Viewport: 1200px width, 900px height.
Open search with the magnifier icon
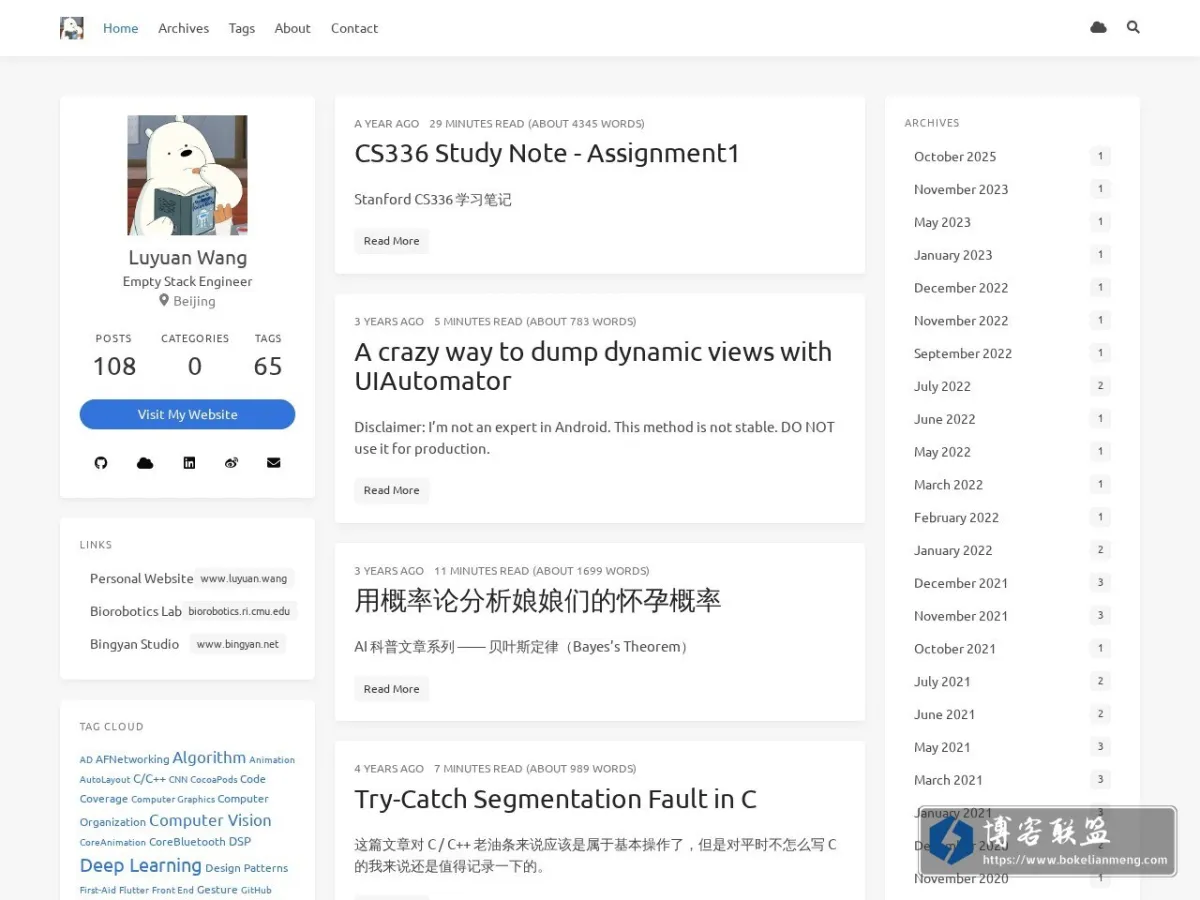click(x=1133, y=27)
